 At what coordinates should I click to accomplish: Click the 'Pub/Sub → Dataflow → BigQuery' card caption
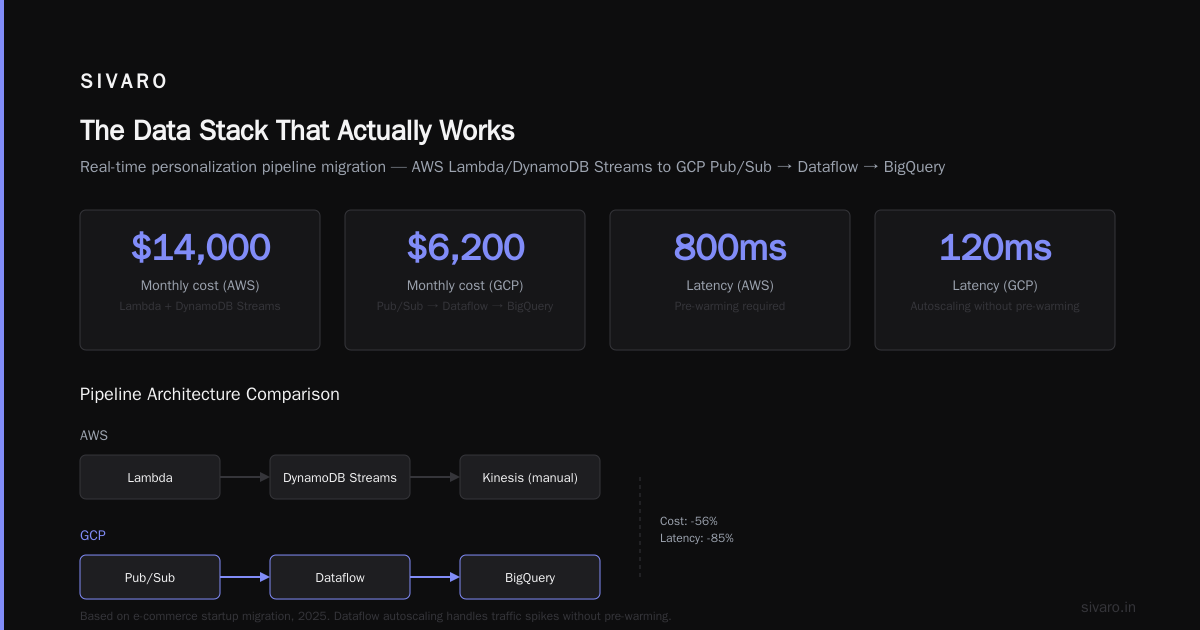coord(465,306)
